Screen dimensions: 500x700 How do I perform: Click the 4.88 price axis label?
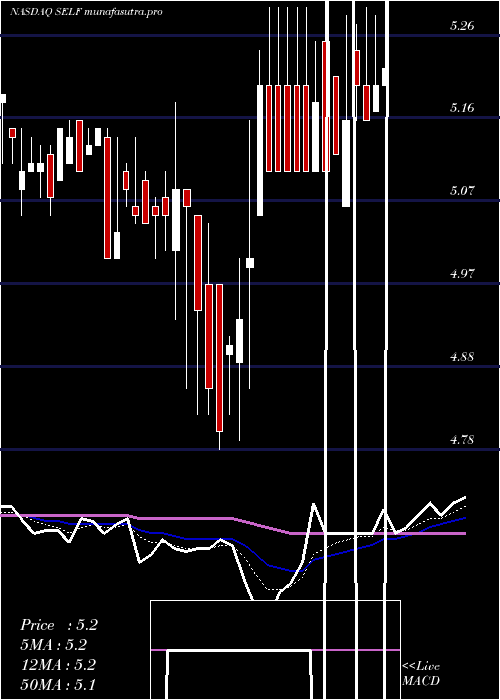click(x=462, y=357)
